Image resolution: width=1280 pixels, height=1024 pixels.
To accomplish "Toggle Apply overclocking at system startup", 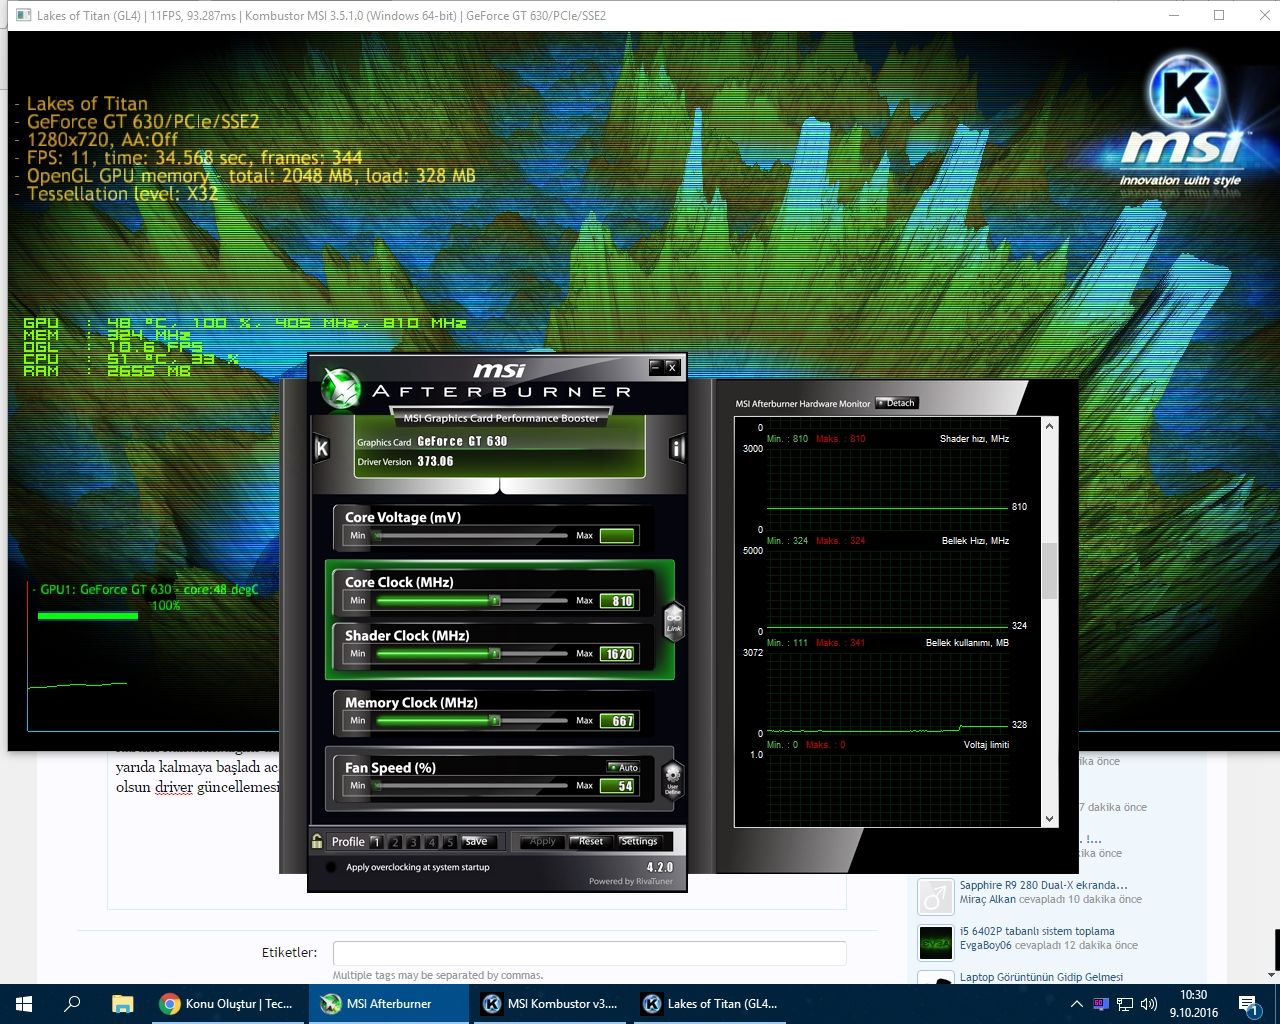I will pyautogui.click(x=331, y=867).
